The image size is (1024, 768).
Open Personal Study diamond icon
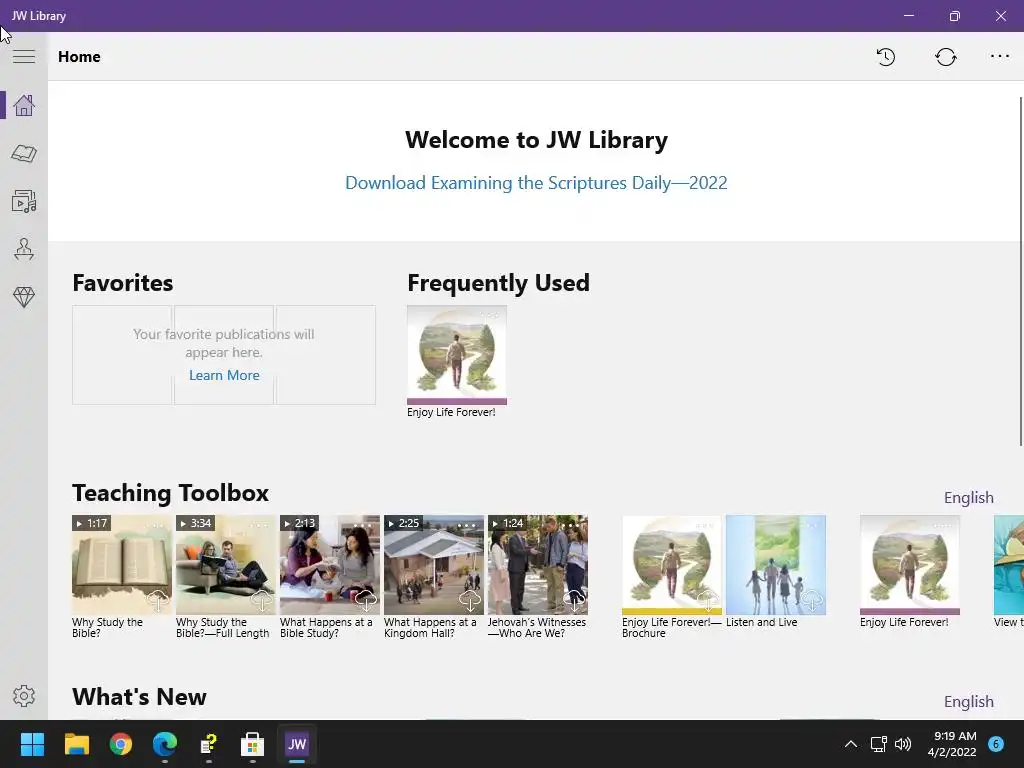pos(24,297)
